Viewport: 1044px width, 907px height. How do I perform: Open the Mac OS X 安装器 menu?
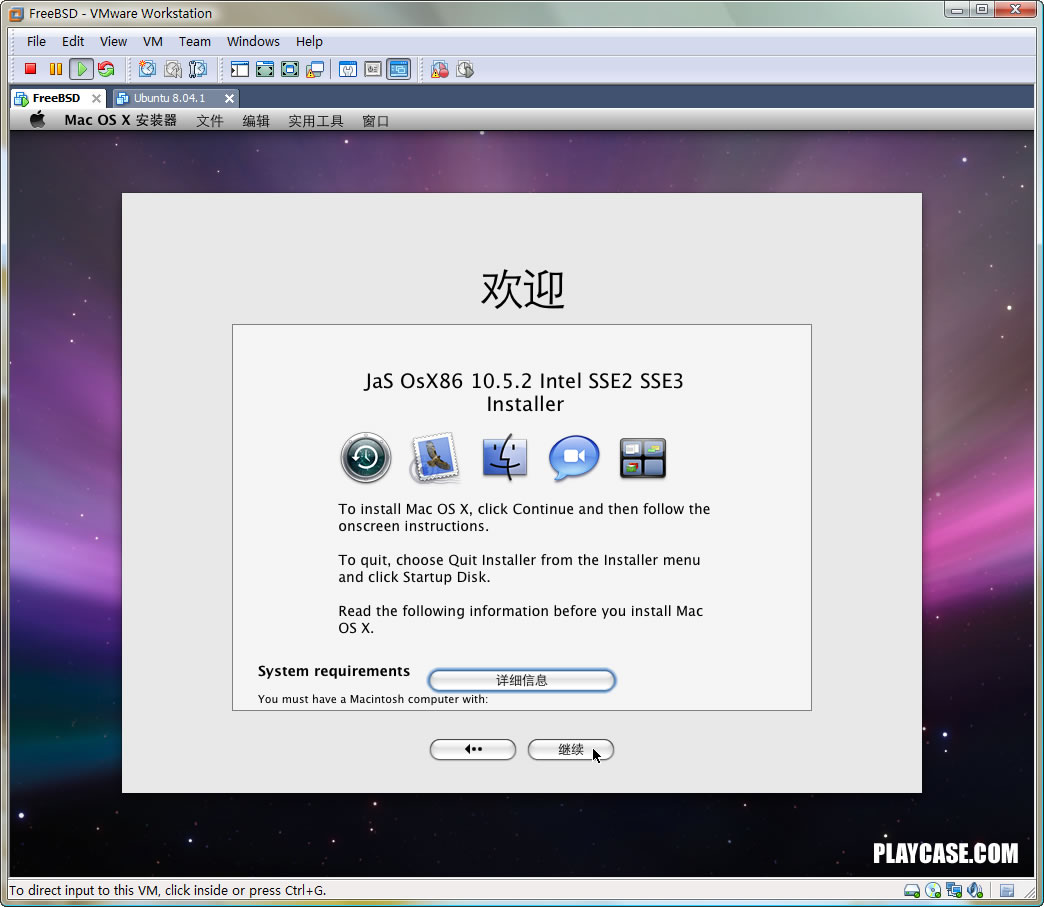coord(121,120)
